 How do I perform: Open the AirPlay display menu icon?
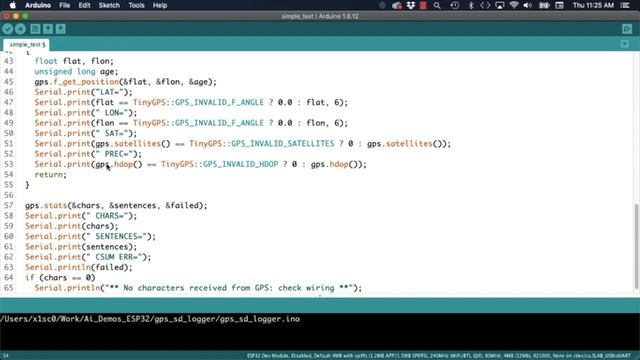tap(500, 5)
